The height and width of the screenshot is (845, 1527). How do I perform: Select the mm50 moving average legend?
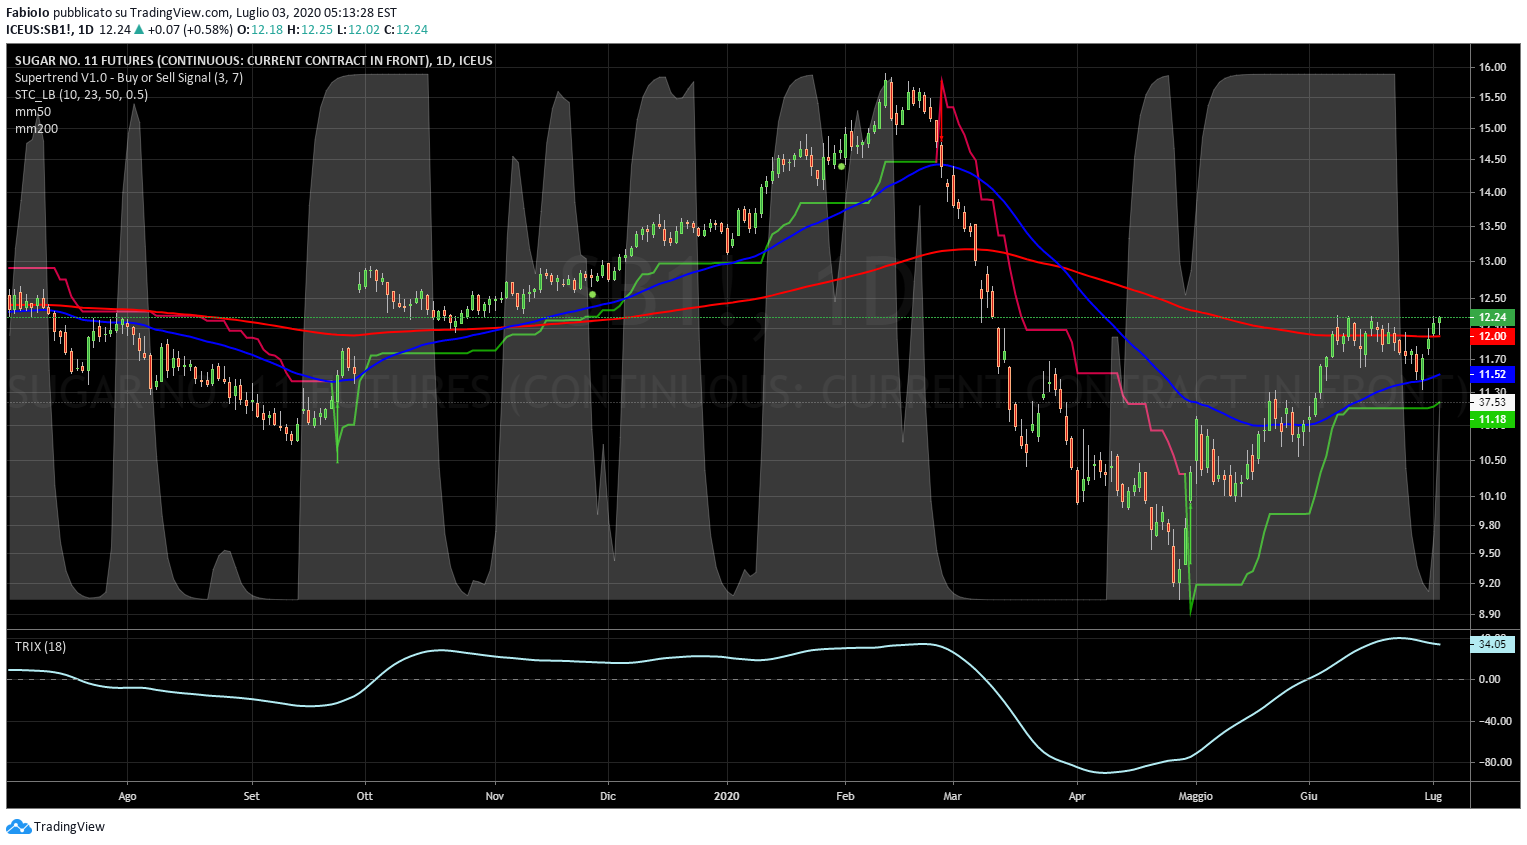[x=33, y=112]
